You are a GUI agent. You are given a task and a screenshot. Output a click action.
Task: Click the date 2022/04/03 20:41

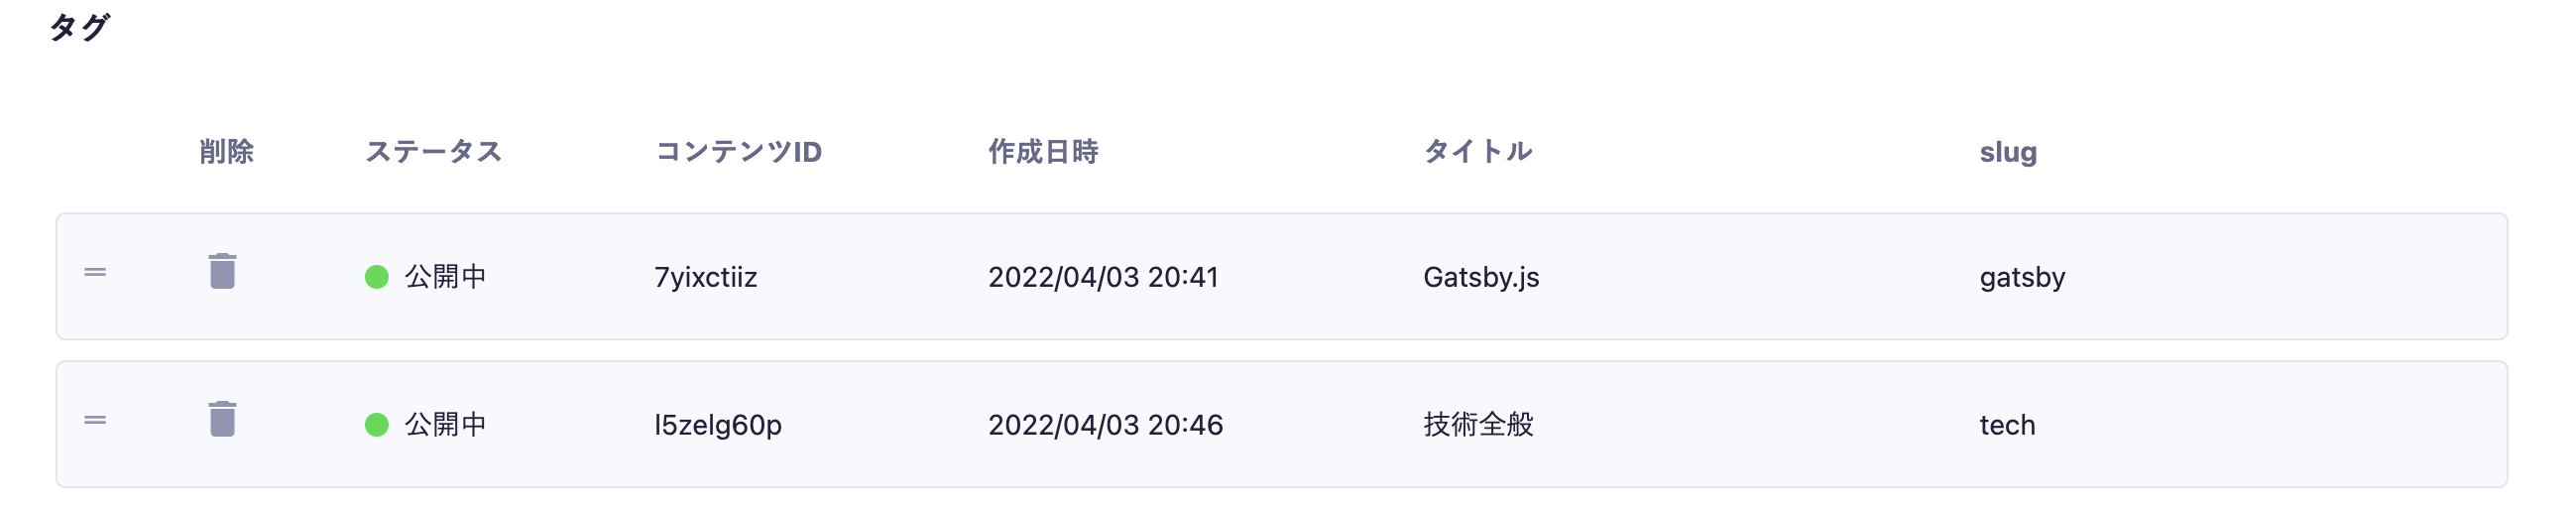(x=1102, y=277)
